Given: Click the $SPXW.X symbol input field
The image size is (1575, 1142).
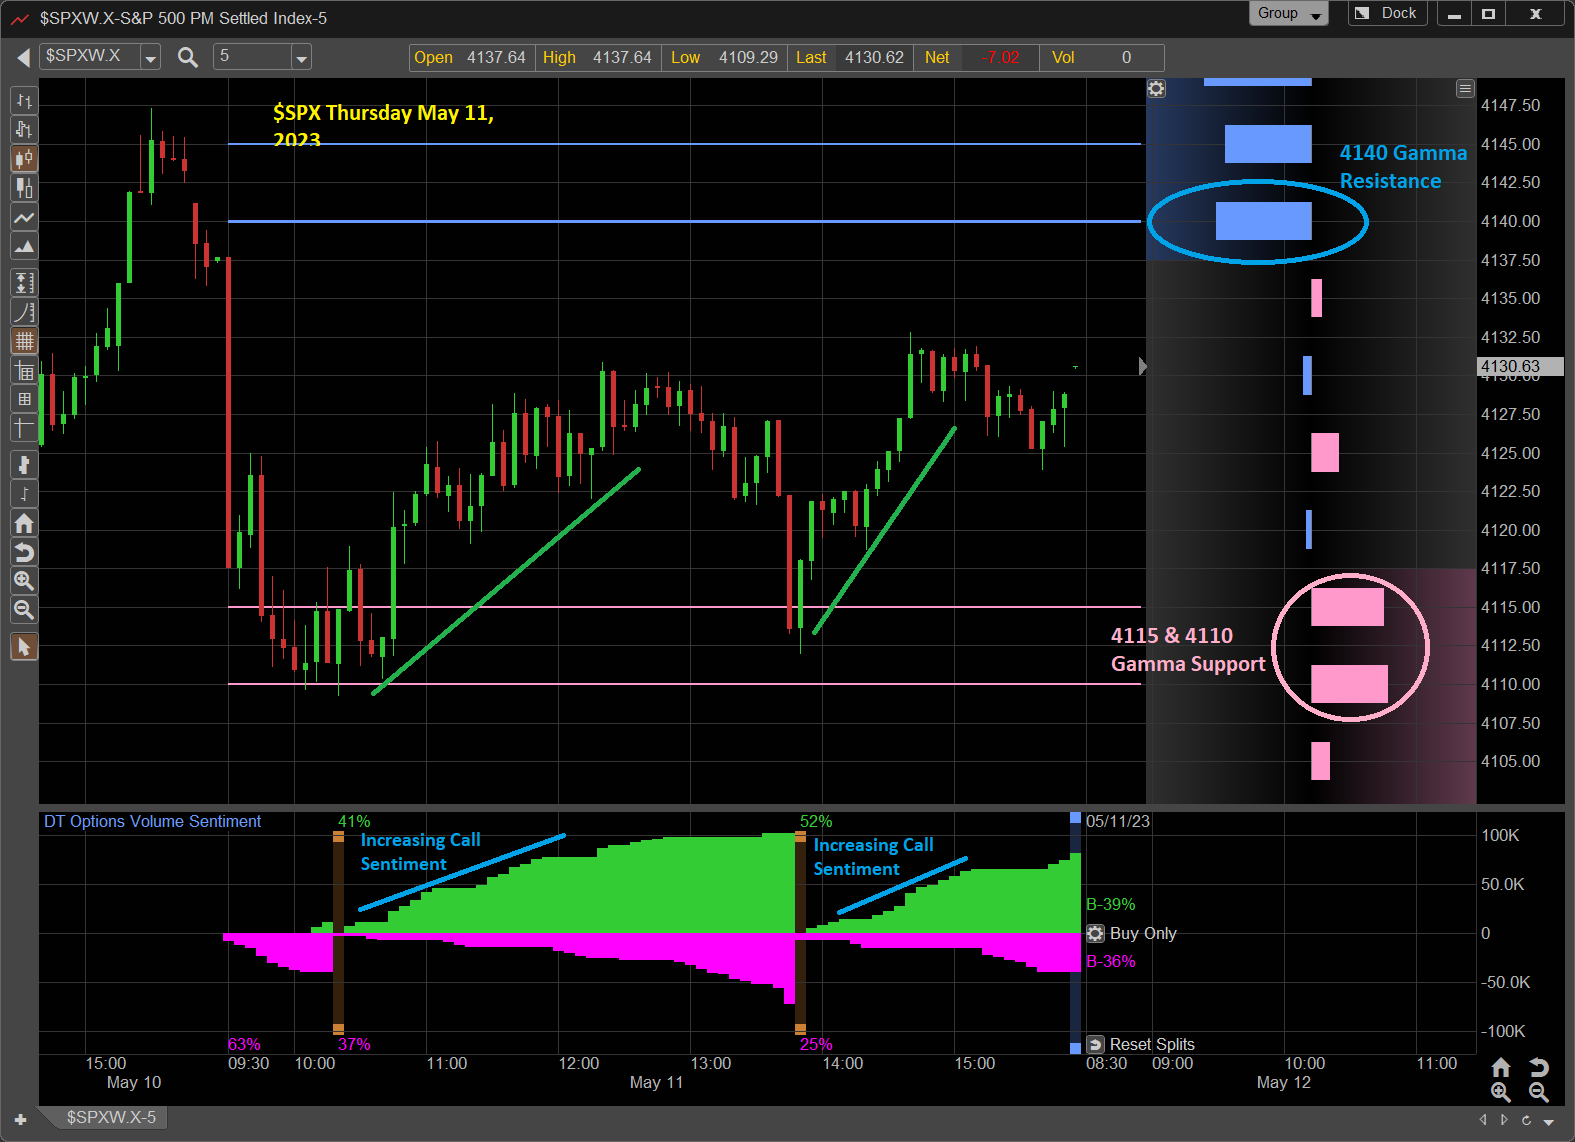Looking at the screenshot, I should coord(90,57).
